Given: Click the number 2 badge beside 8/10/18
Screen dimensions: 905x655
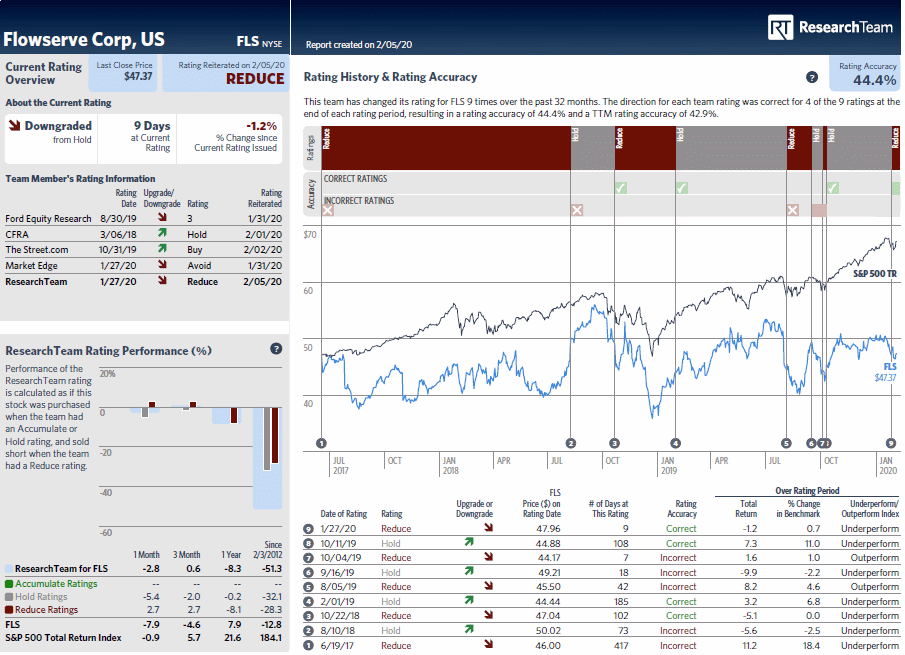Looking at the screenshot, I should pos(309,631).
